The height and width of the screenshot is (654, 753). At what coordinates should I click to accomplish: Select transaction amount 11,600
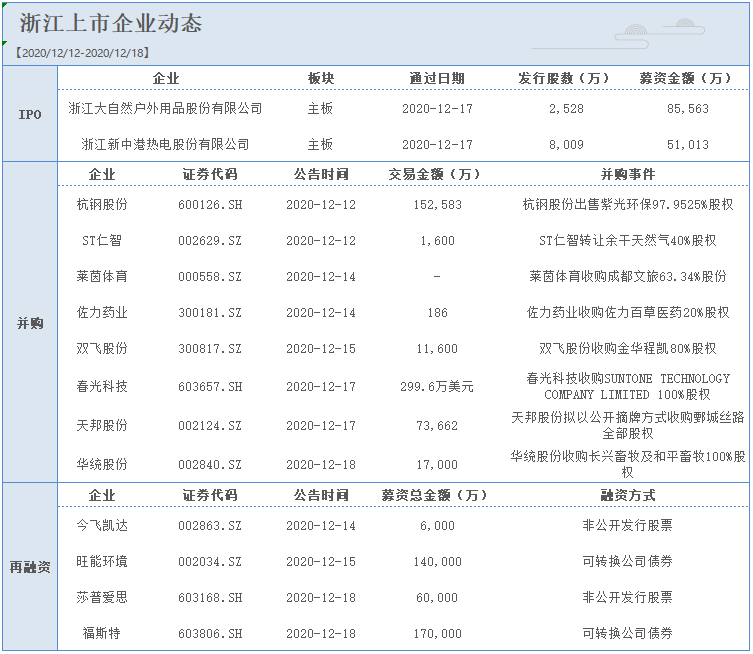[437, 349]
